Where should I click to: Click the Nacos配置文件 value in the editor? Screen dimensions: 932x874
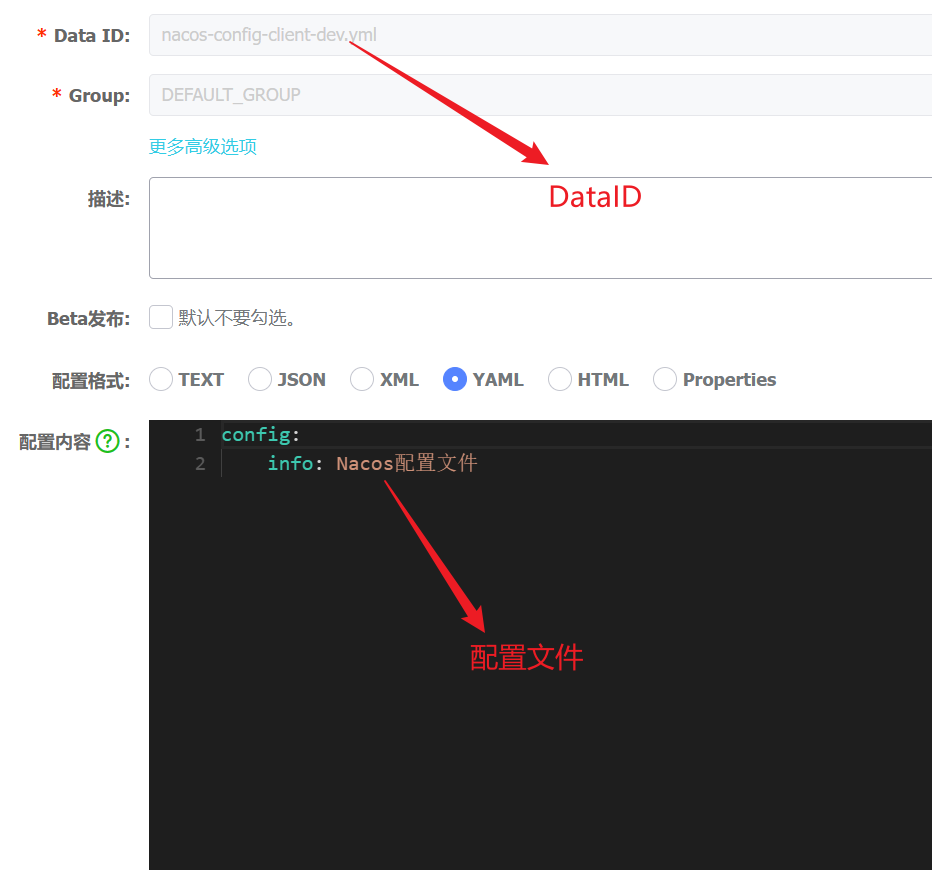pos(407,463)
